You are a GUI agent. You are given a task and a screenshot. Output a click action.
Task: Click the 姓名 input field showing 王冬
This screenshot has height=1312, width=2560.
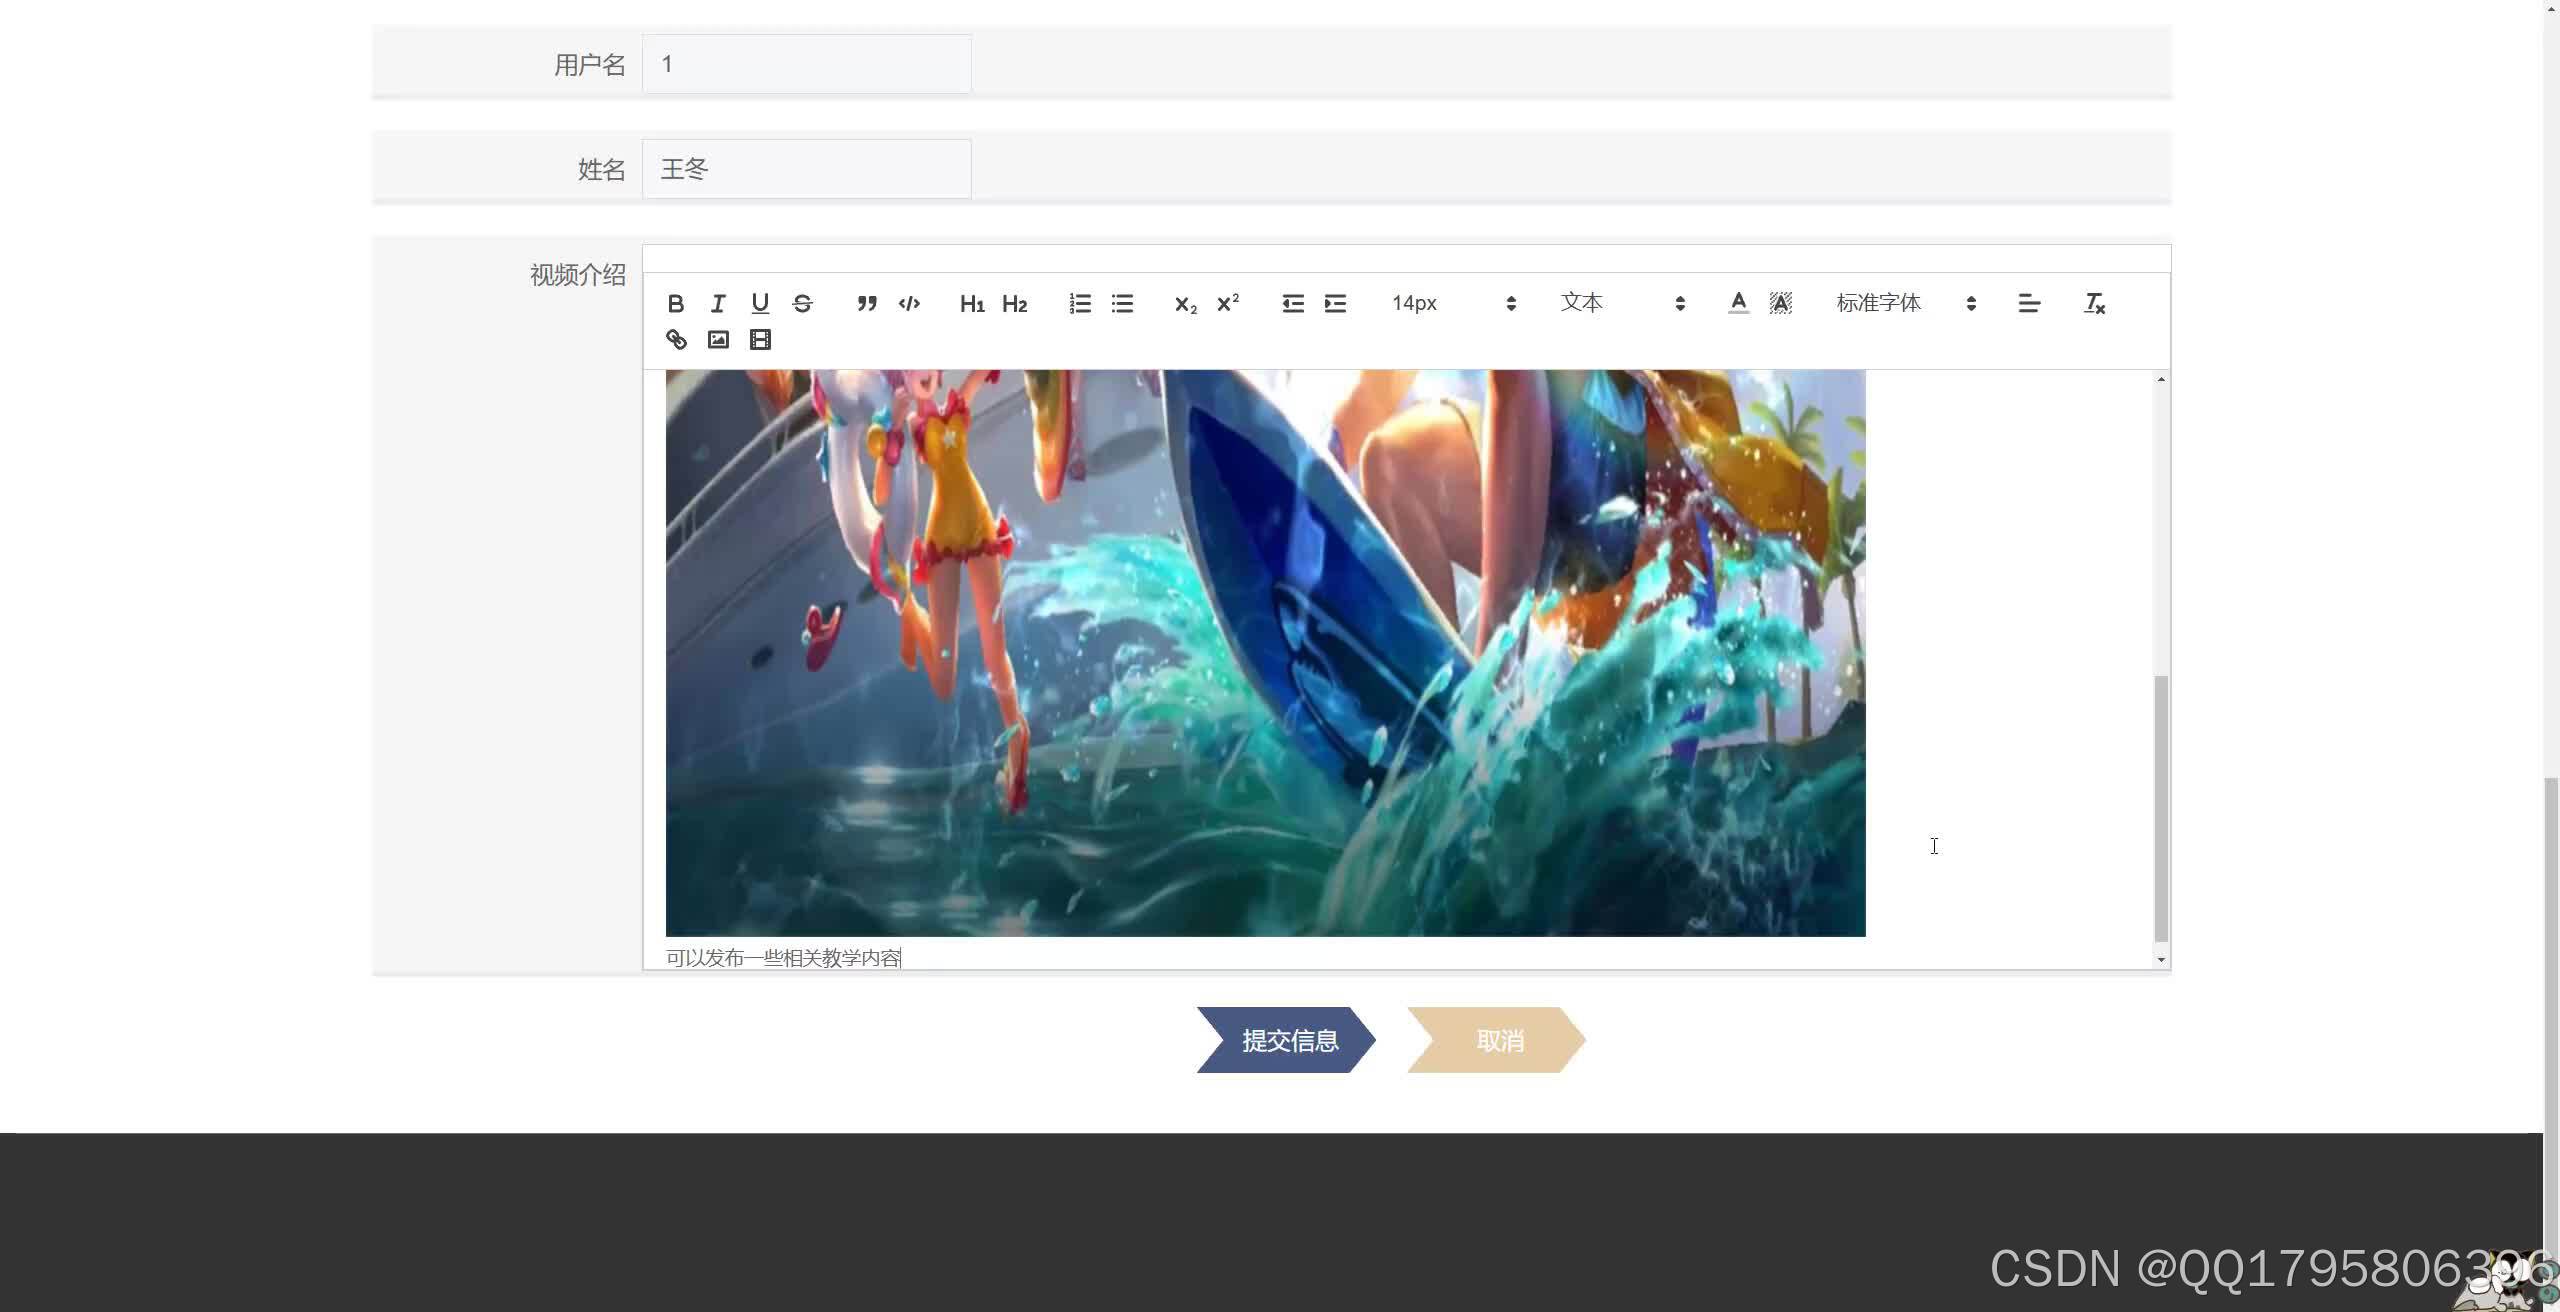coord(806,168)
